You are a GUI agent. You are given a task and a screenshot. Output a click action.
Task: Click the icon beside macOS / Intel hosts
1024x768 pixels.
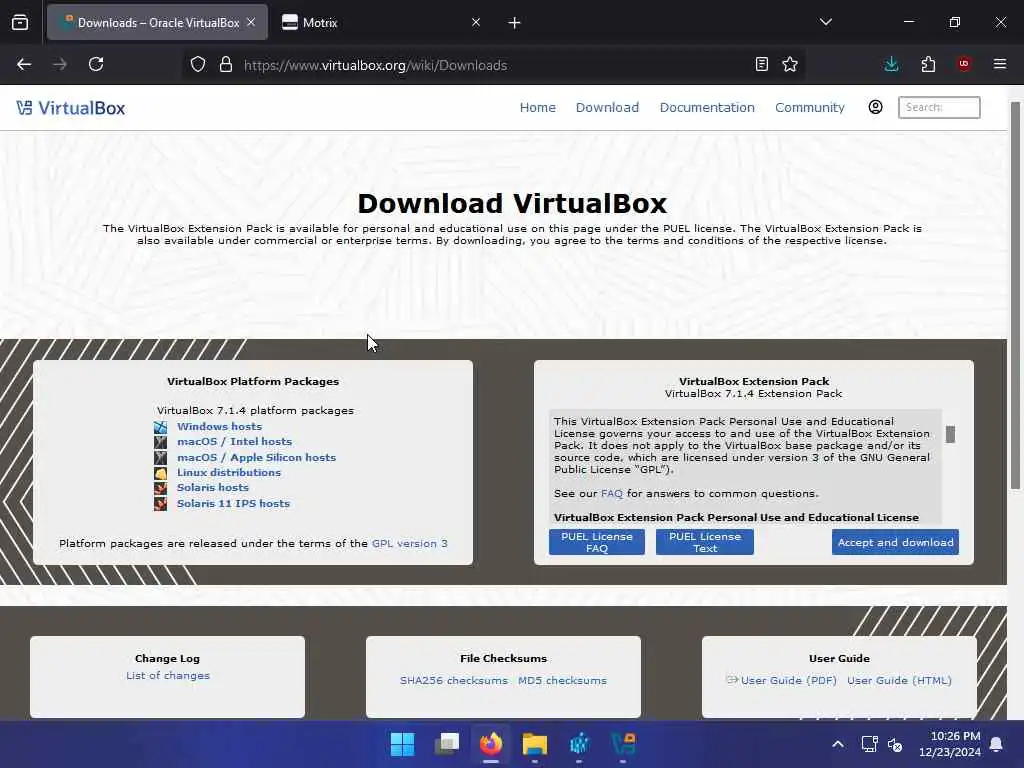[161, 442]
